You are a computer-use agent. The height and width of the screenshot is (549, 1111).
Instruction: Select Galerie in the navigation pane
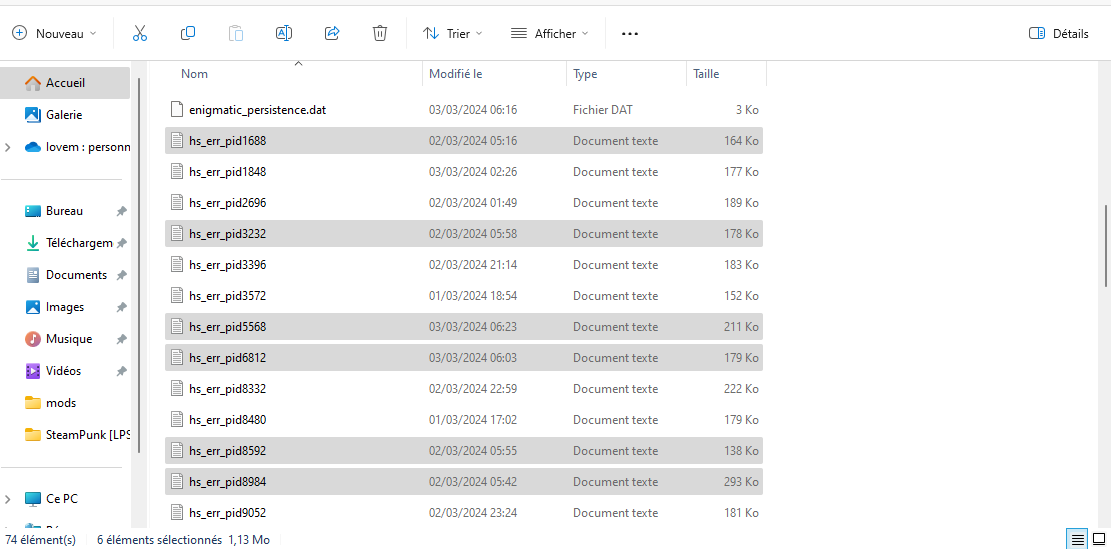[65, 115]
